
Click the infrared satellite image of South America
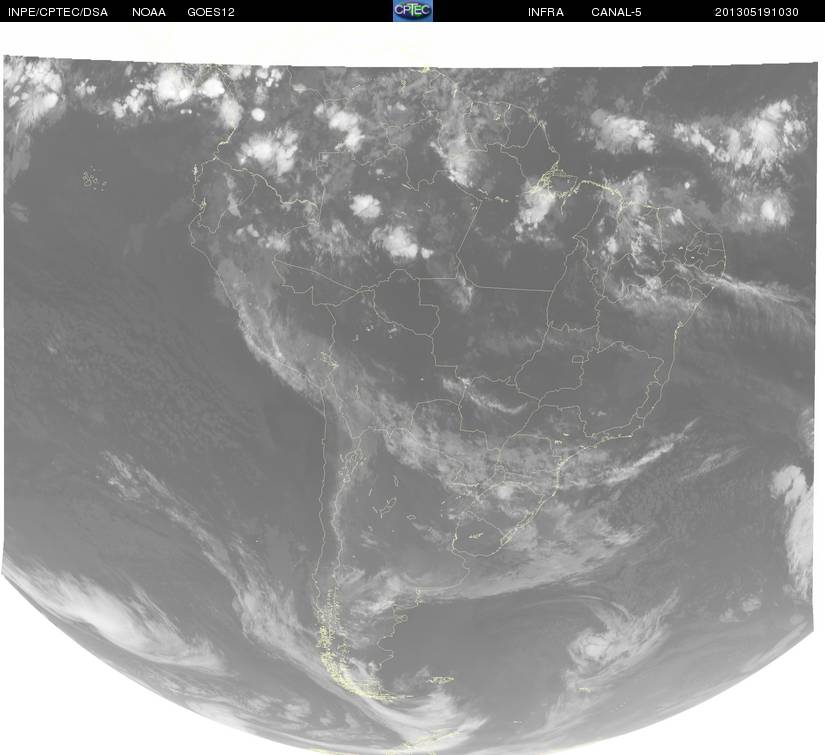click(410, 404)
